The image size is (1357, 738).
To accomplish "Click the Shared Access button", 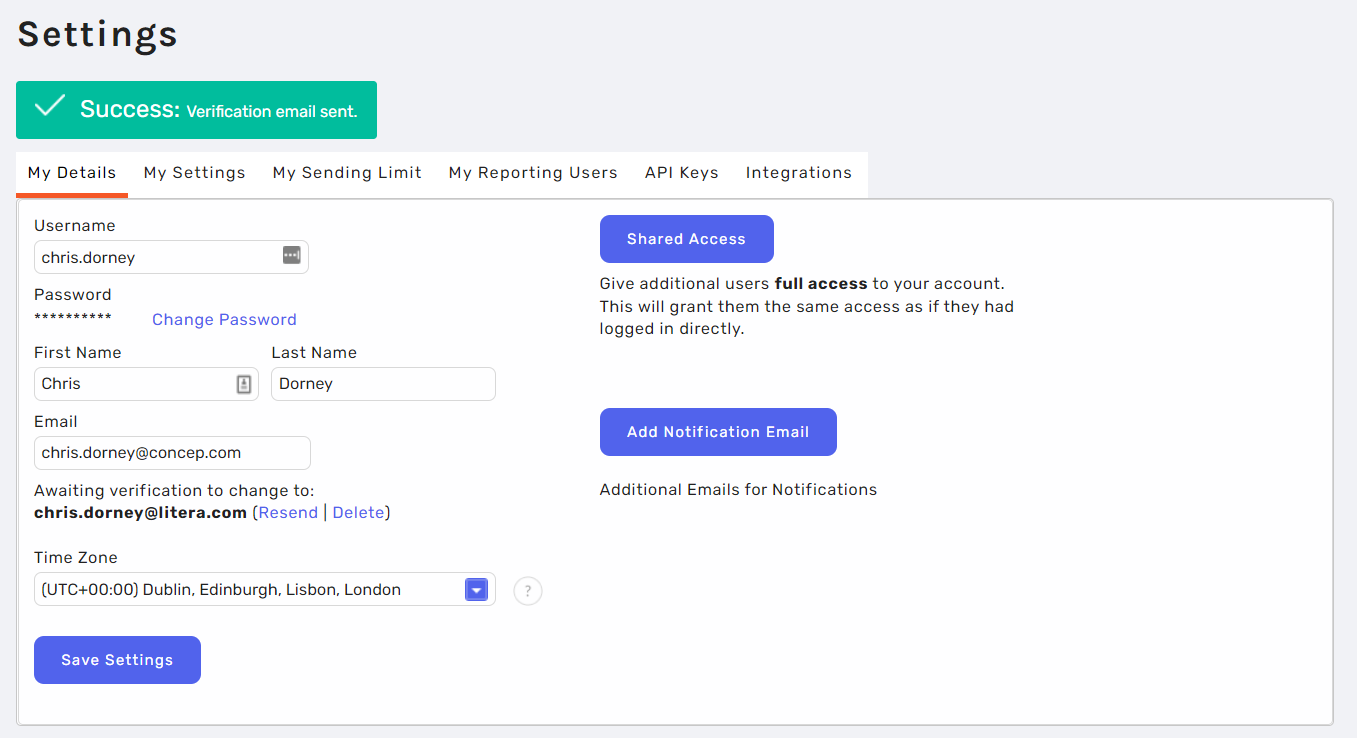I will pyautogui.click(x=687, y=239).
